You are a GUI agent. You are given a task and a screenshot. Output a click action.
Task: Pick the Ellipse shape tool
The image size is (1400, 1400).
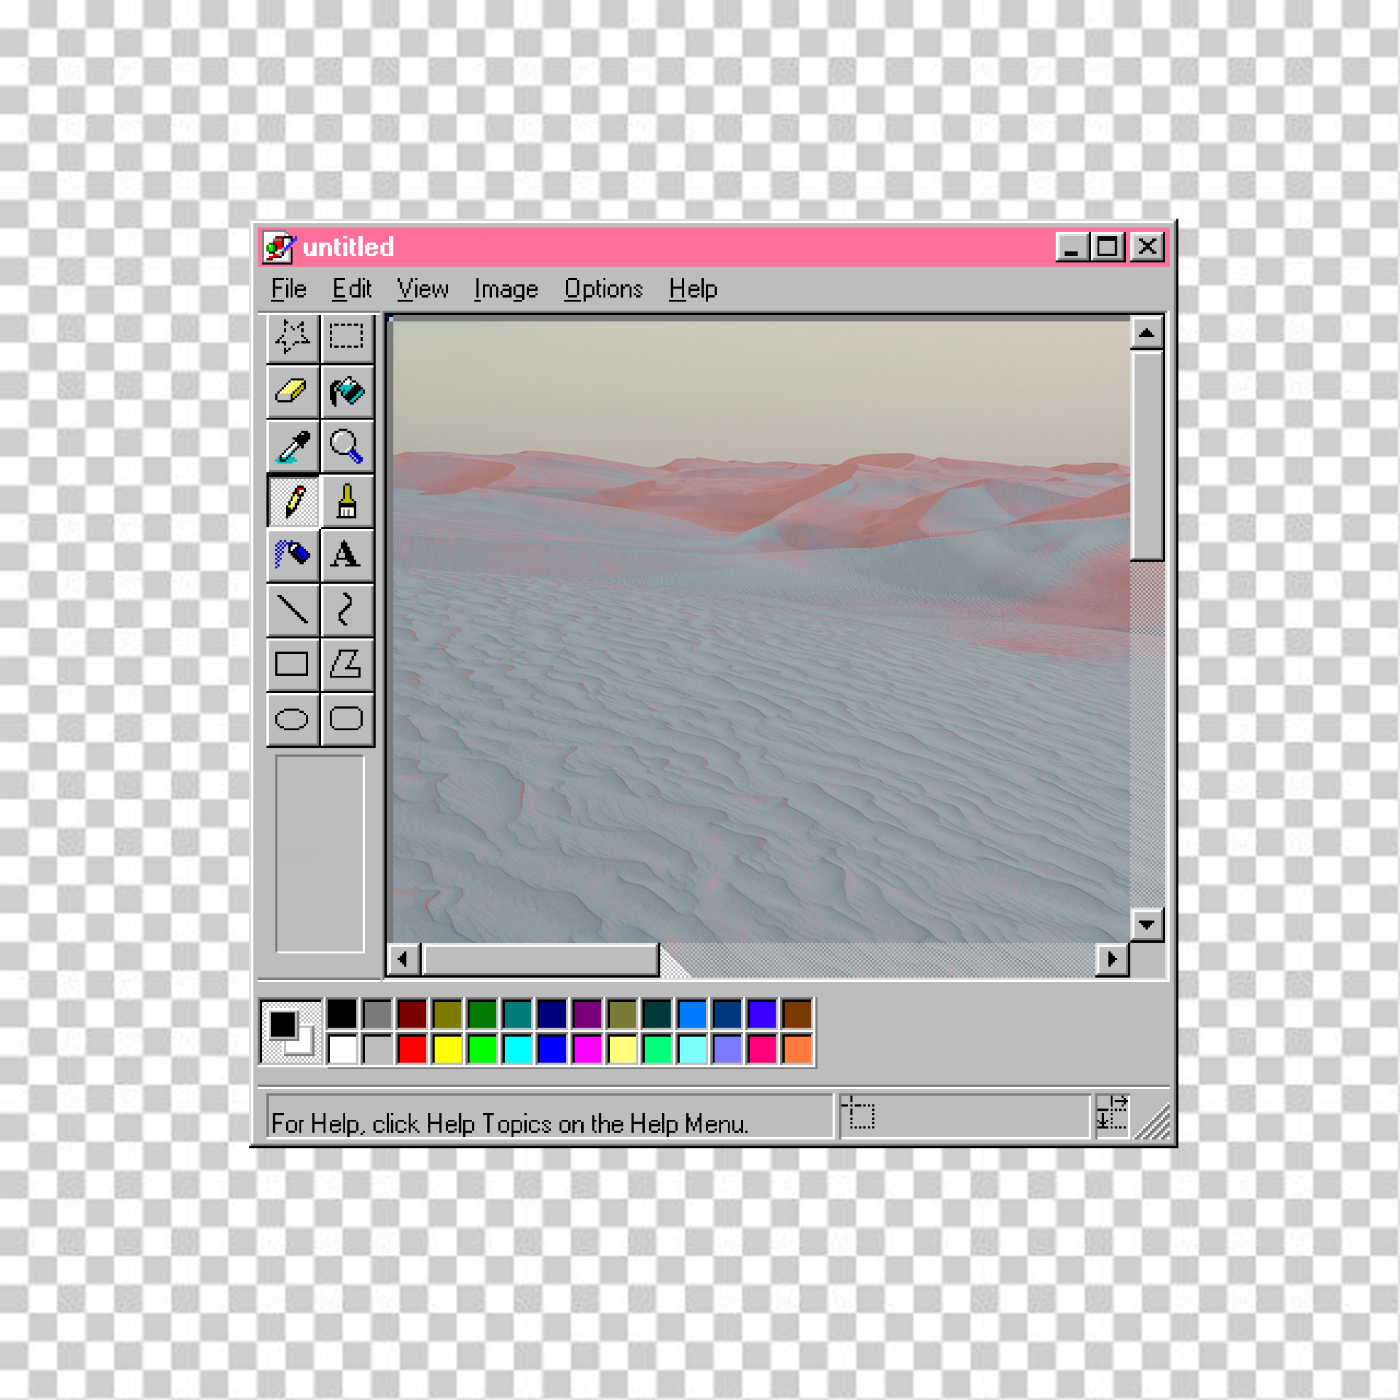(x=292, y=719)
